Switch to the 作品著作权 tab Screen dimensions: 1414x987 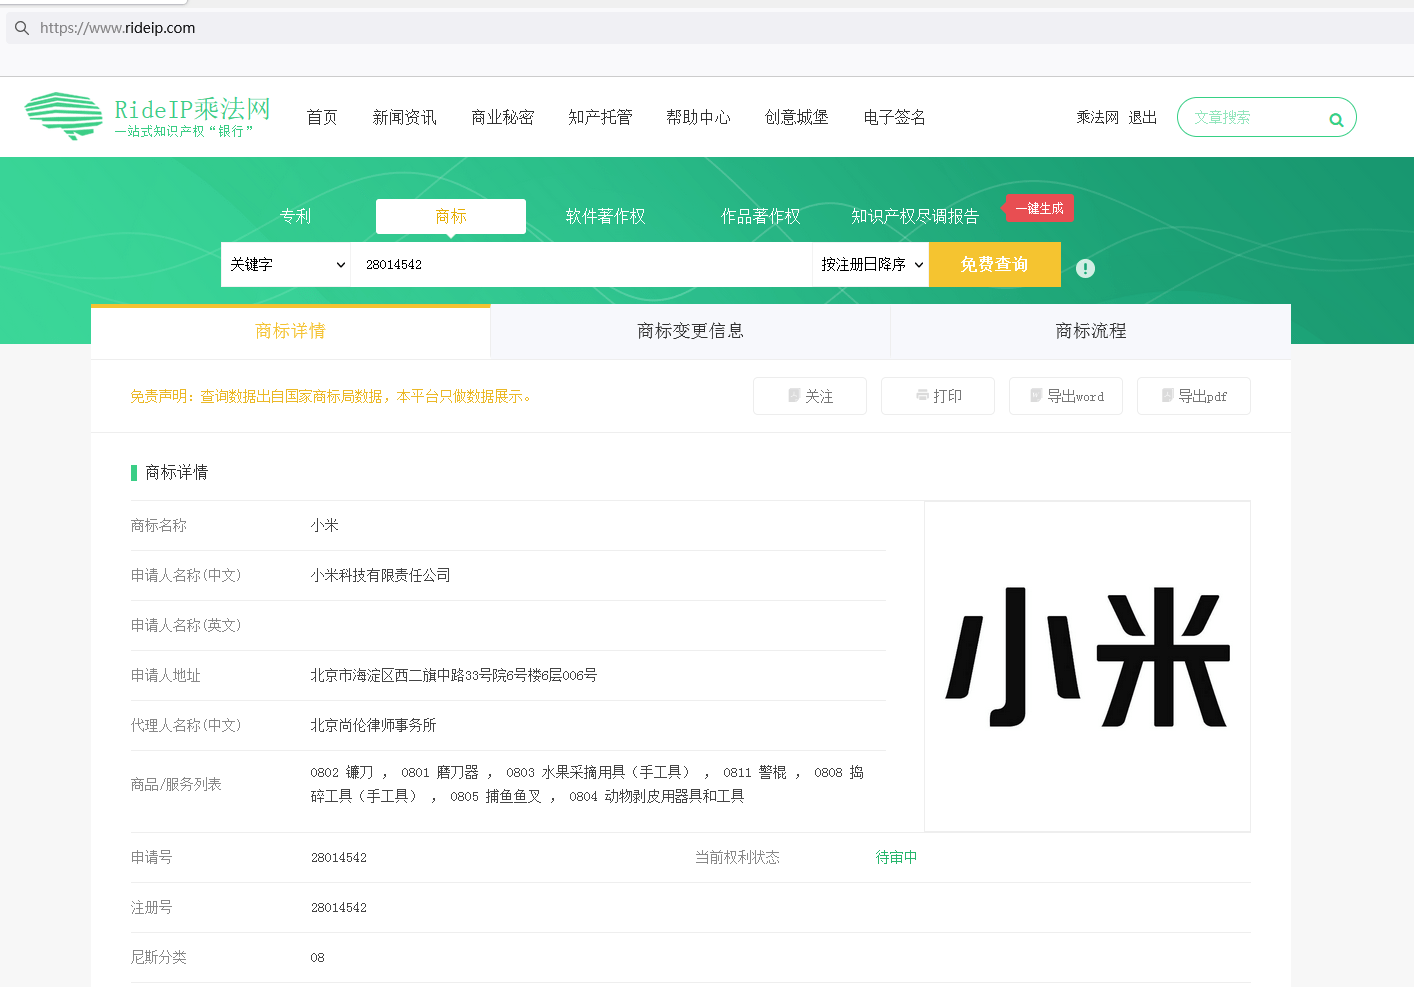[x=761, y=216]
